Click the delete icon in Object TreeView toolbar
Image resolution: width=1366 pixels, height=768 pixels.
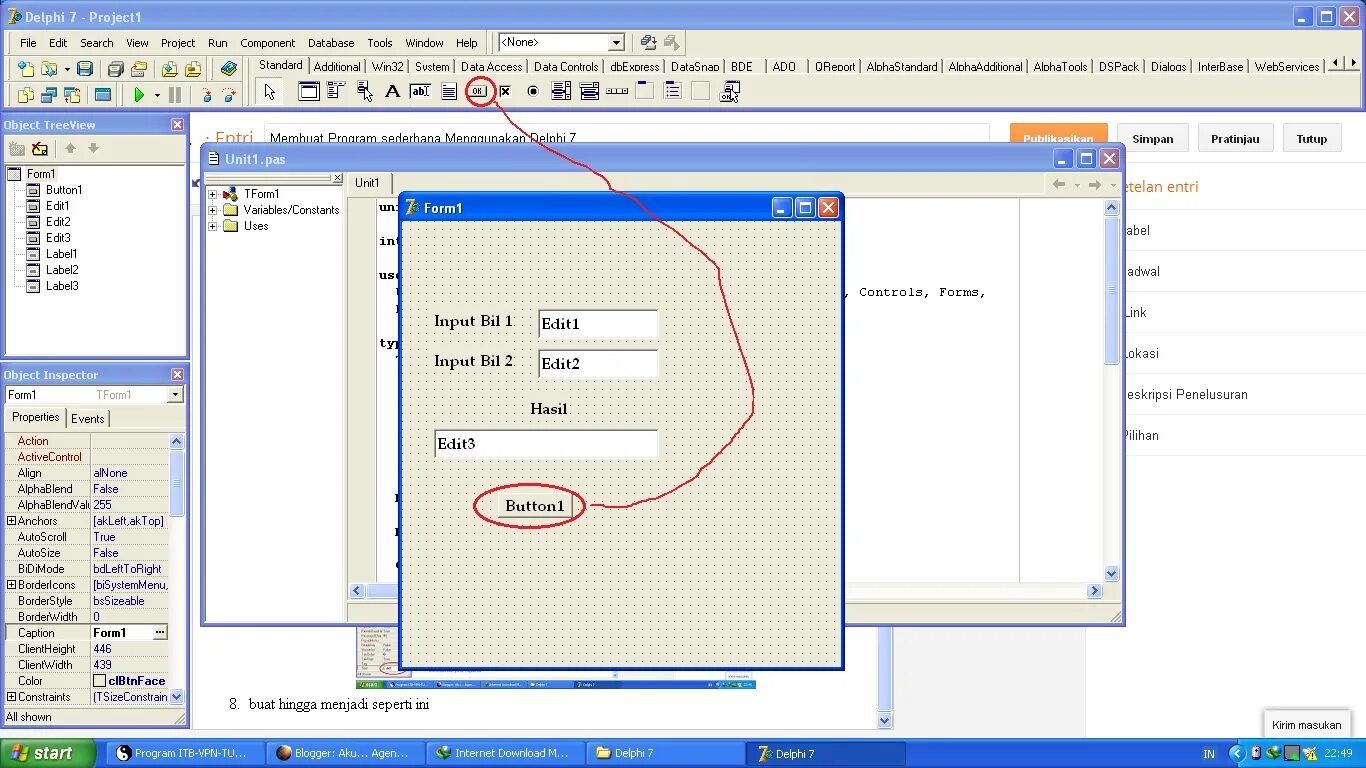pos(40,149)
